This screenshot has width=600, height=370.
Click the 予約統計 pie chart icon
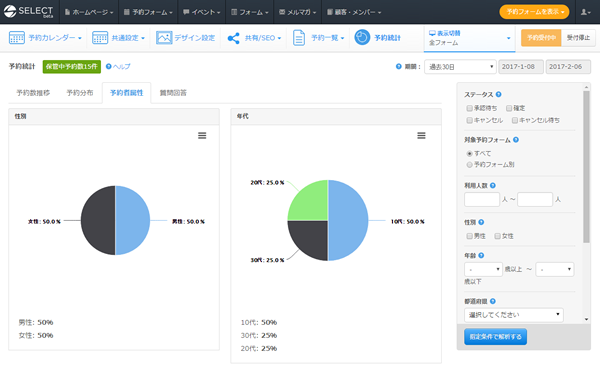362,37
